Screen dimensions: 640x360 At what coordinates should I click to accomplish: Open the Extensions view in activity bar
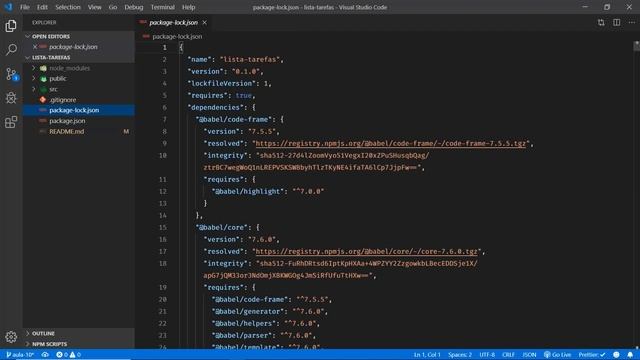click(x=11, y=122)
